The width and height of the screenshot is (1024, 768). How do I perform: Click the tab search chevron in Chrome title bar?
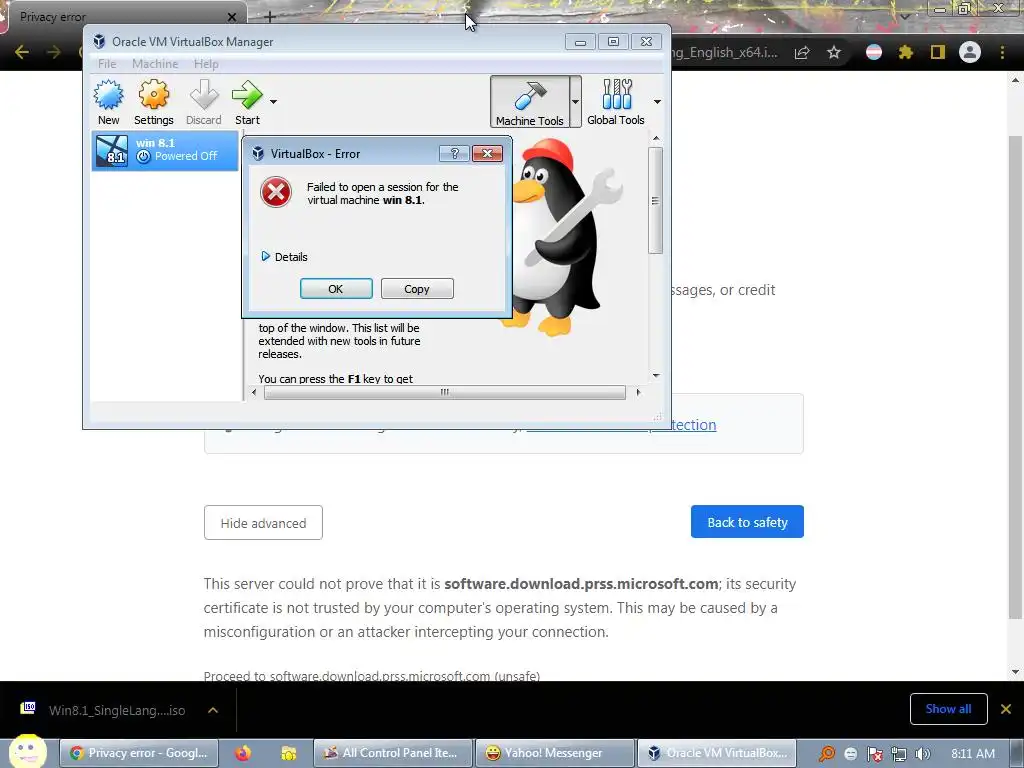click(904, 16)
